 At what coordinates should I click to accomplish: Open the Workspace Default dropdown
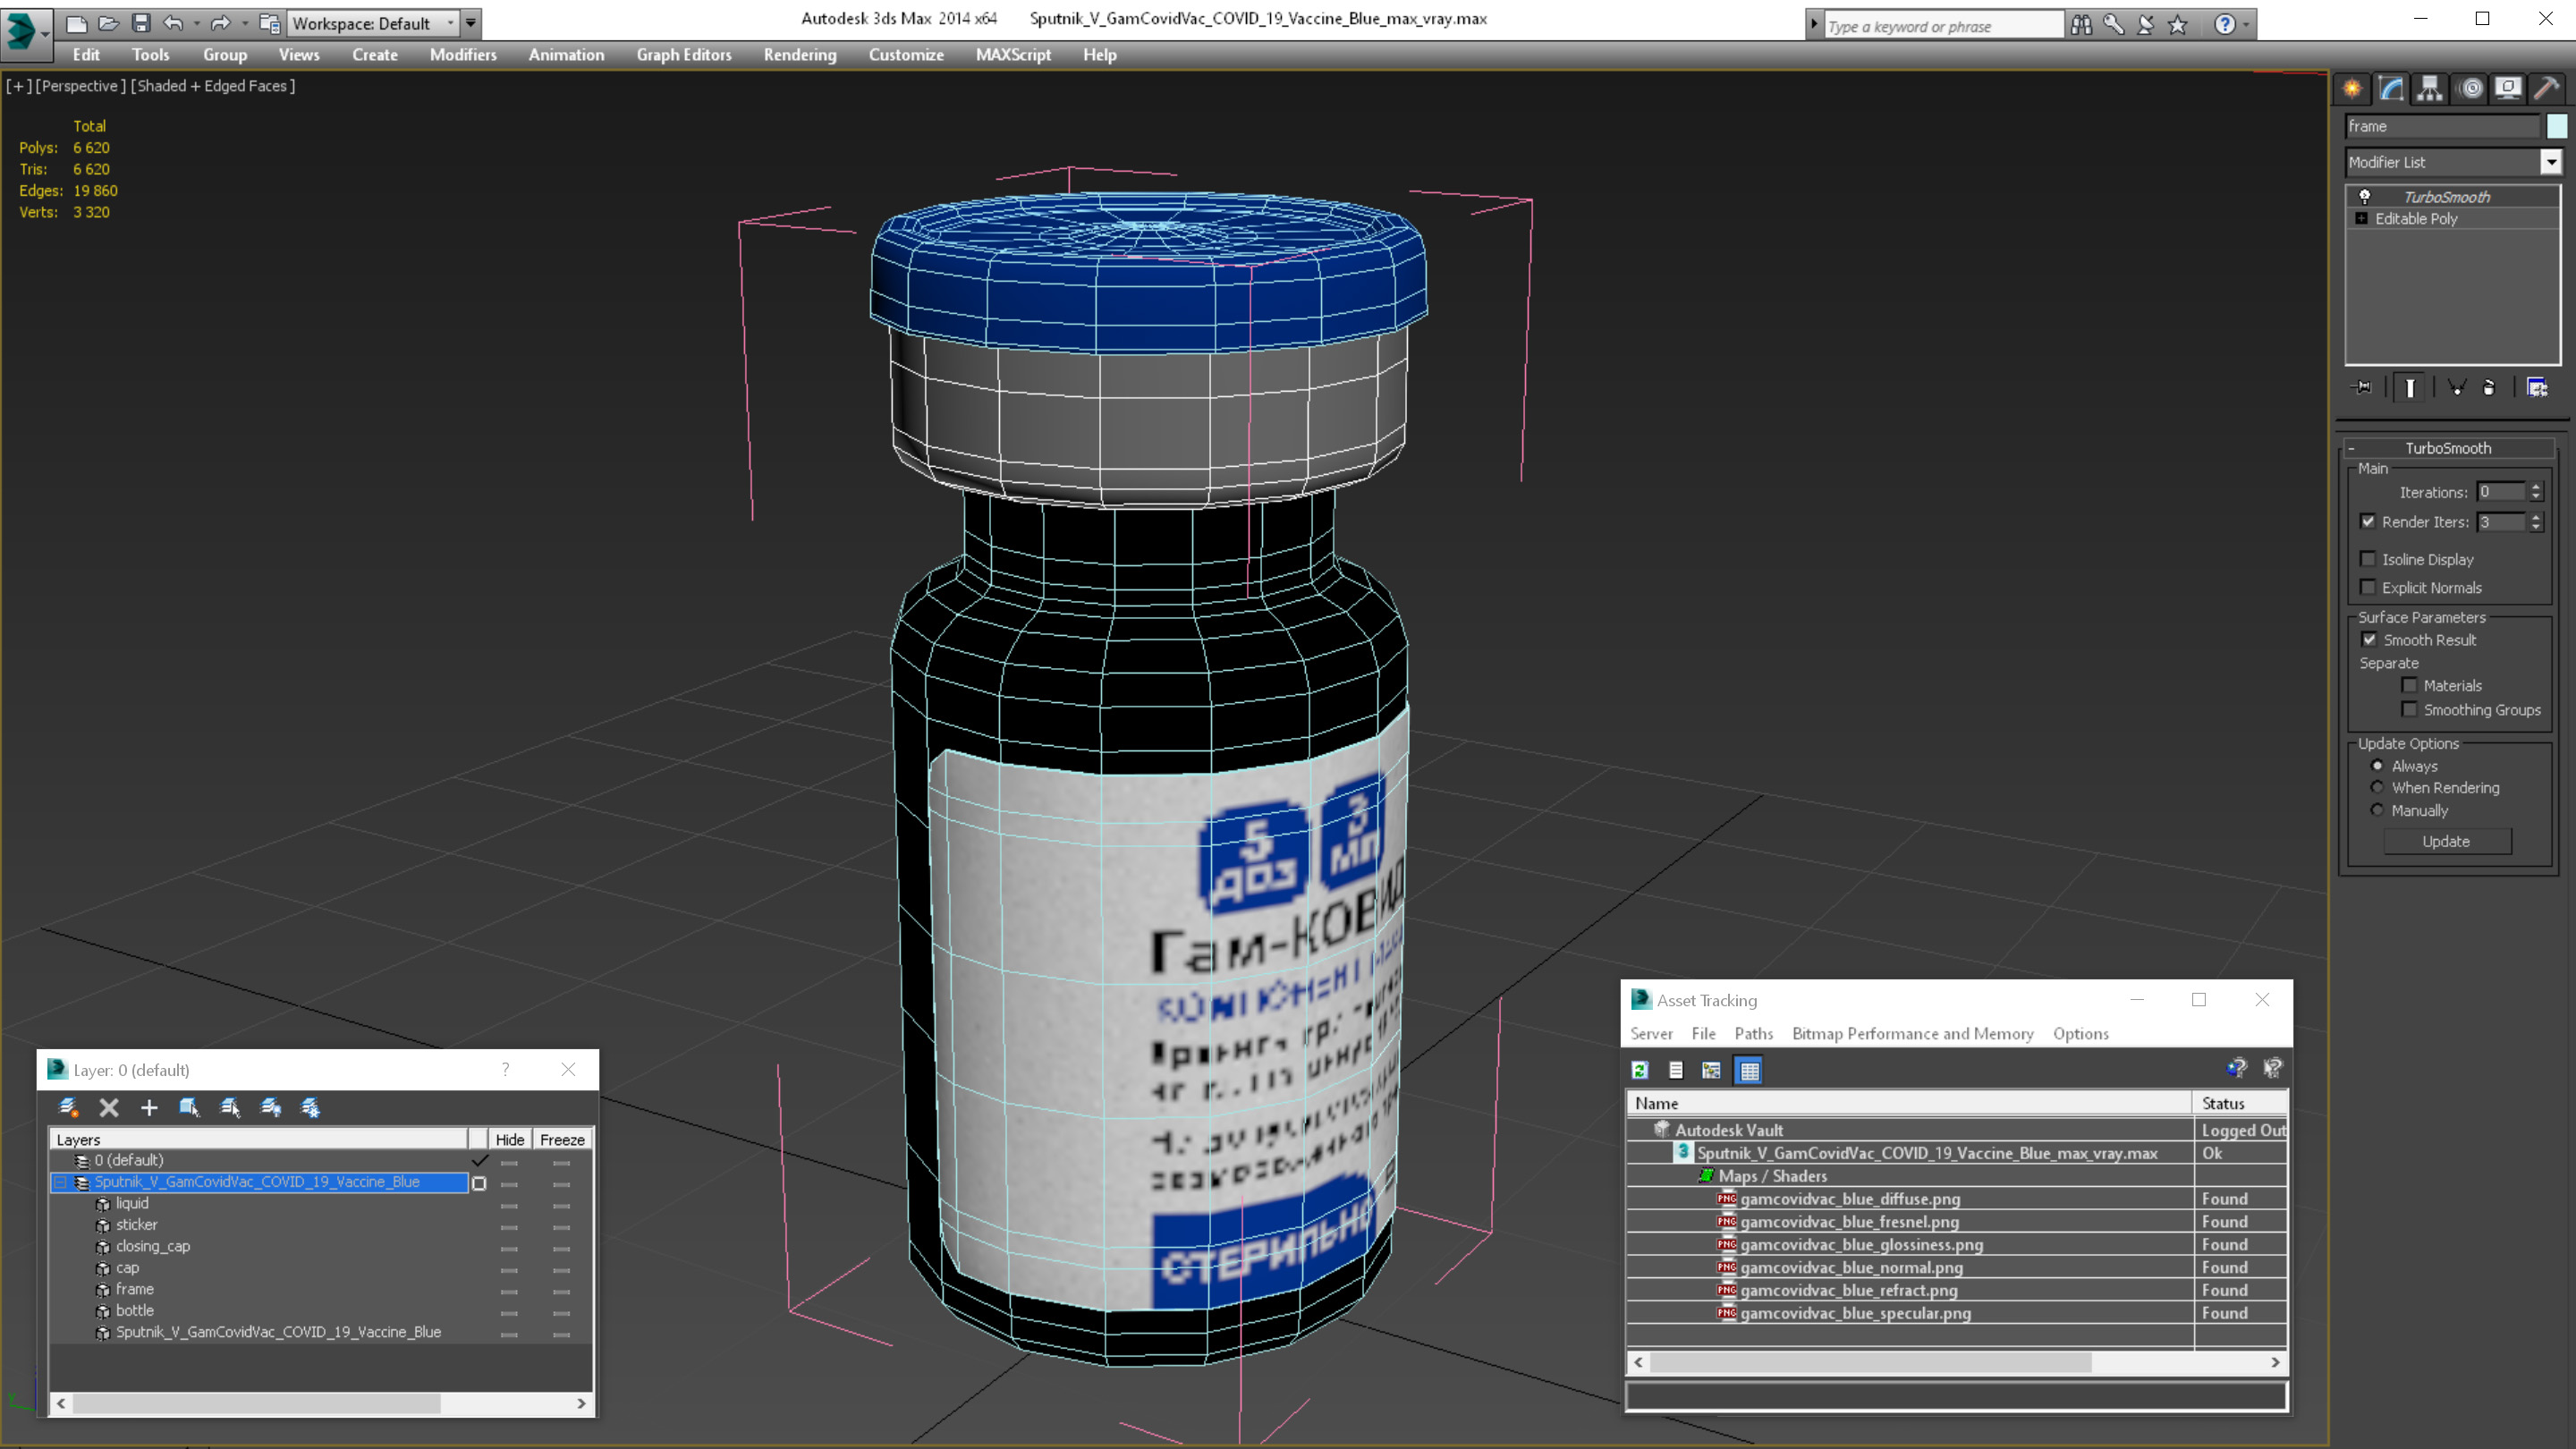[372, 23]
